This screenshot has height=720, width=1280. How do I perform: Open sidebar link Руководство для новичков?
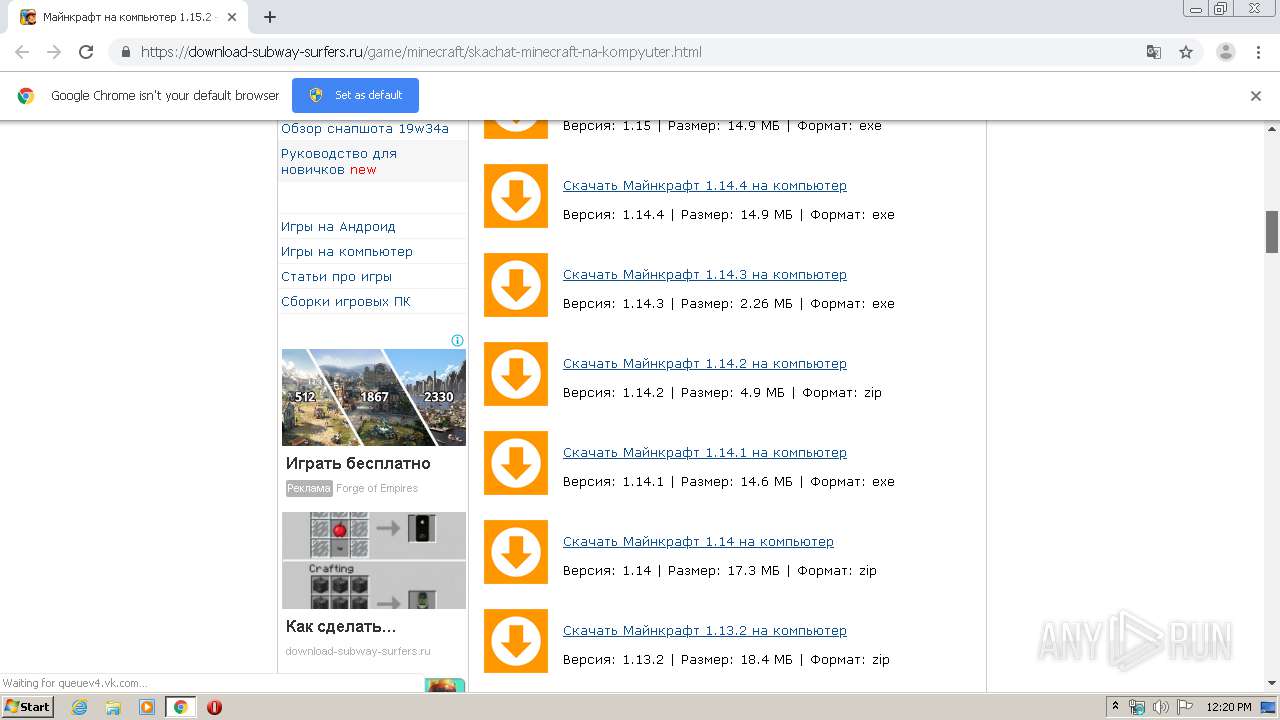coord(339,162)
